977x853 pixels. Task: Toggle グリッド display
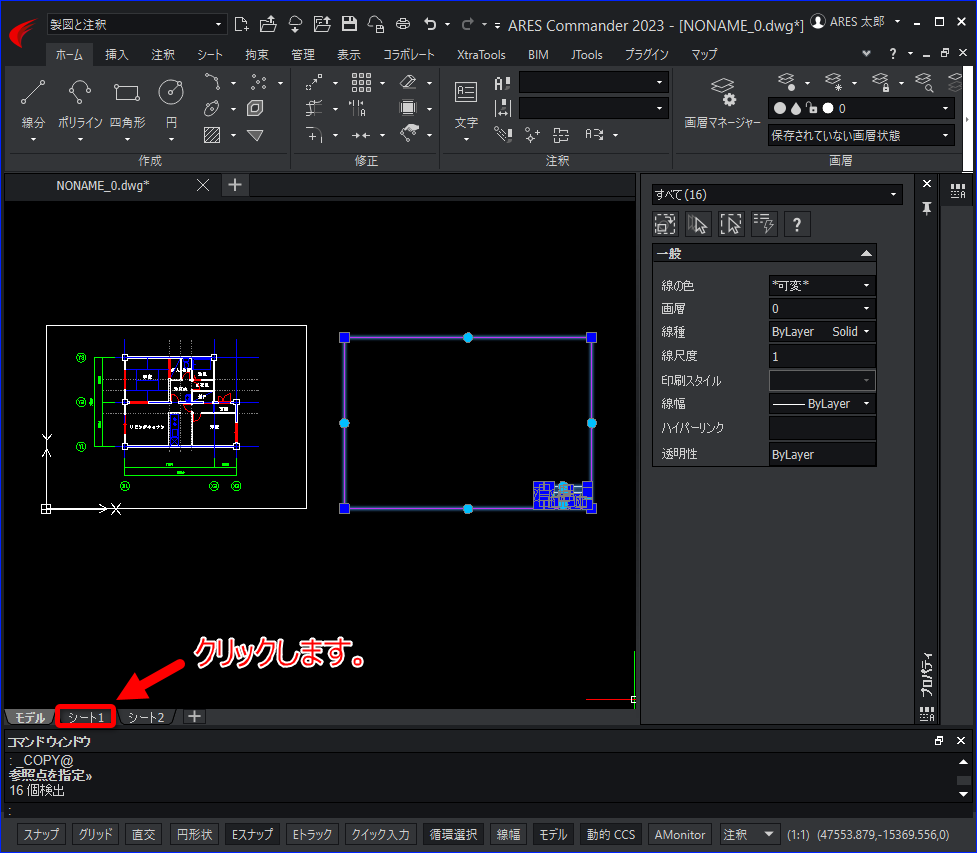point(95,834)
